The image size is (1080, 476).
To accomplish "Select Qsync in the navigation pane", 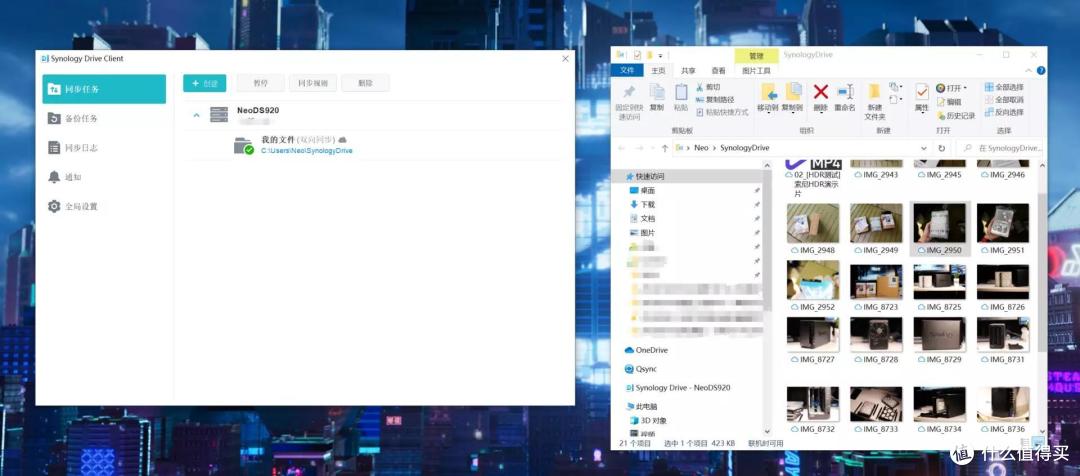I will [x=641, y=369].
